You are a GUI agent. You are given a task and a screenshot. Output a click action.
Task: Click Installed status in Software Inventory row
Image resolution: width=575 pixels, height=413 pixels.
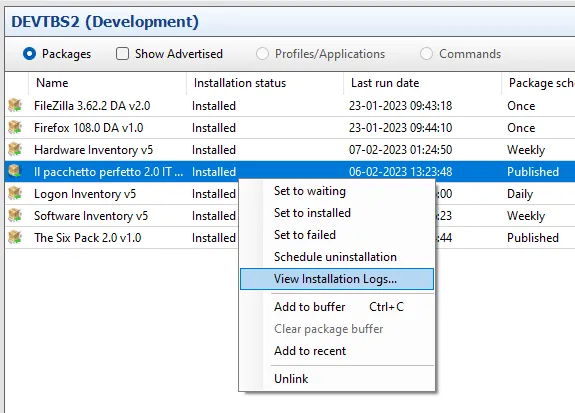point(214,216)
